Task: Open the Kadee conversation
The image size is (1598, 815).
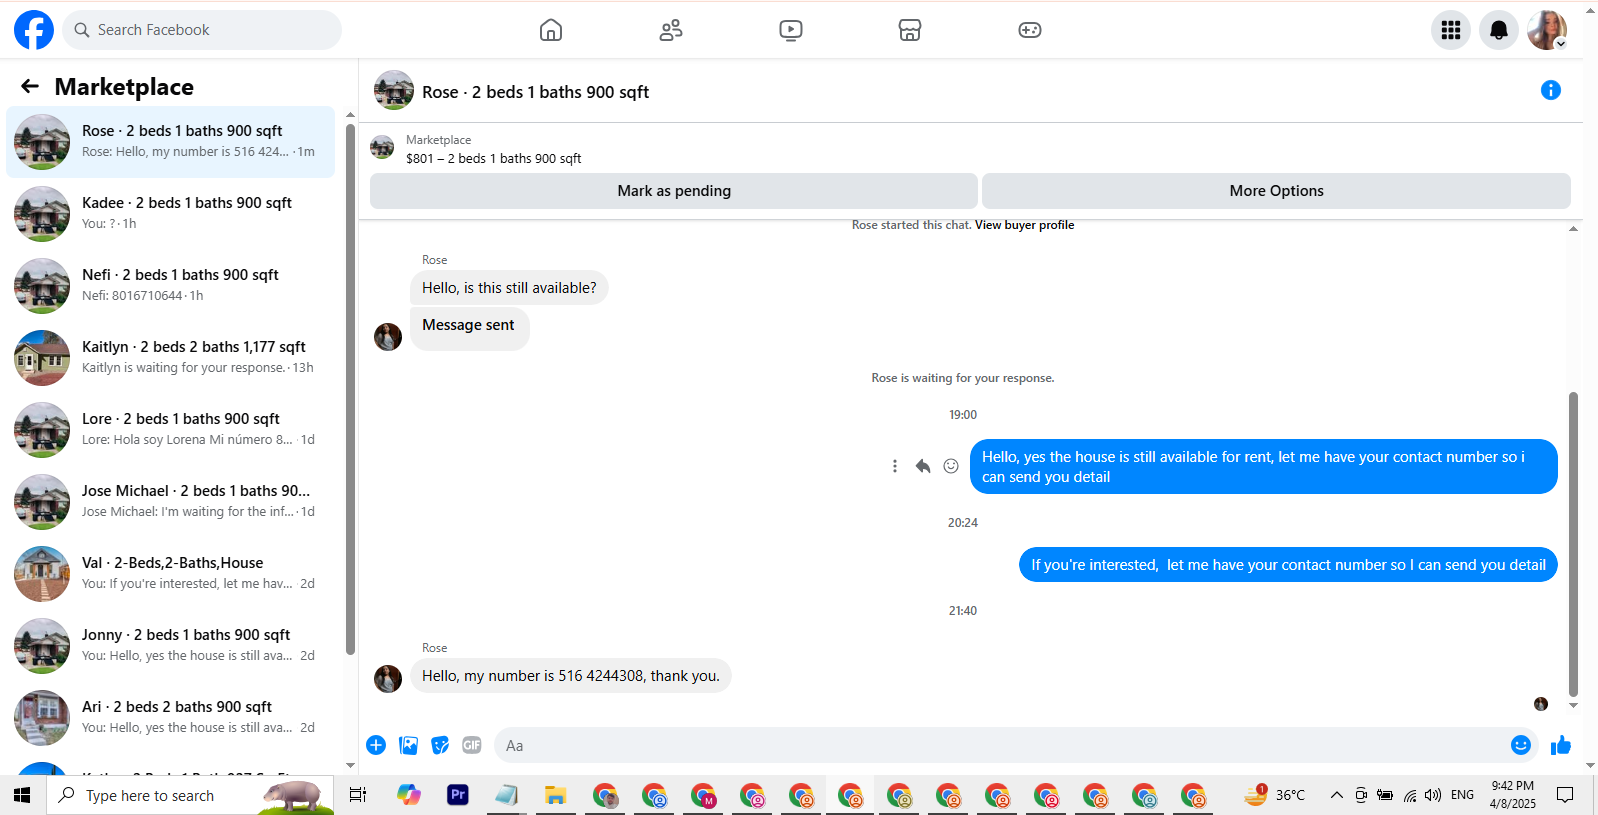Action: coord(171,214)
